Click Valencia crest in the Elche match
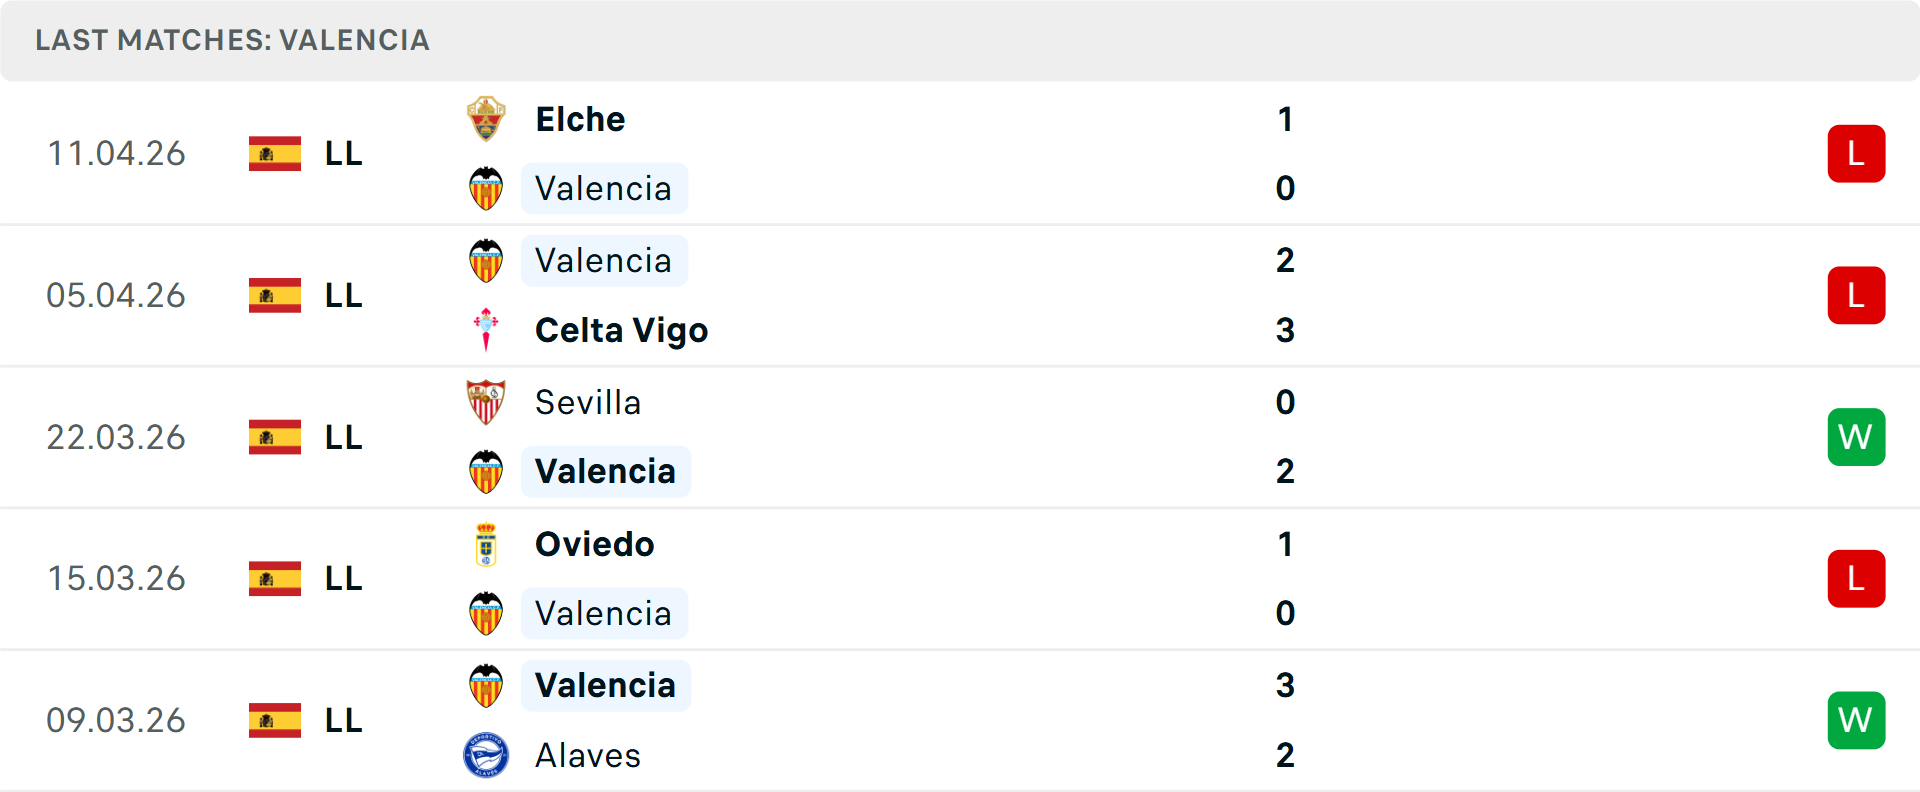The image size is (1920, 792). (x=486, y=188)
